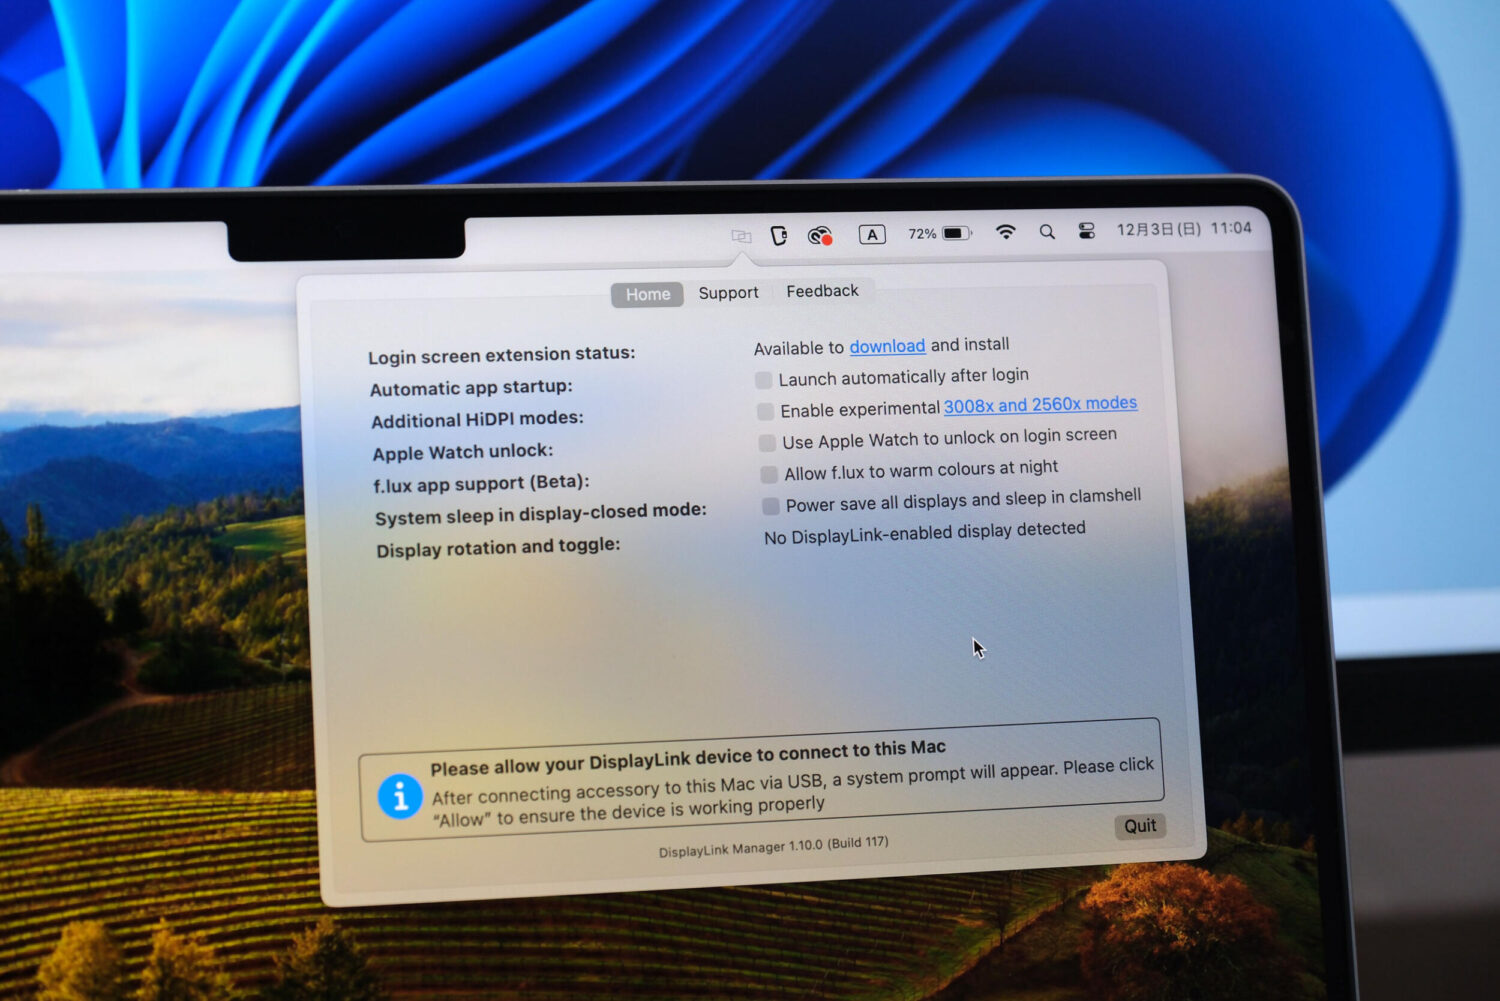Open the Creative Cloud menu bar icon
The width and height of the screenshot is (1500, 1001).
[820, 236]
